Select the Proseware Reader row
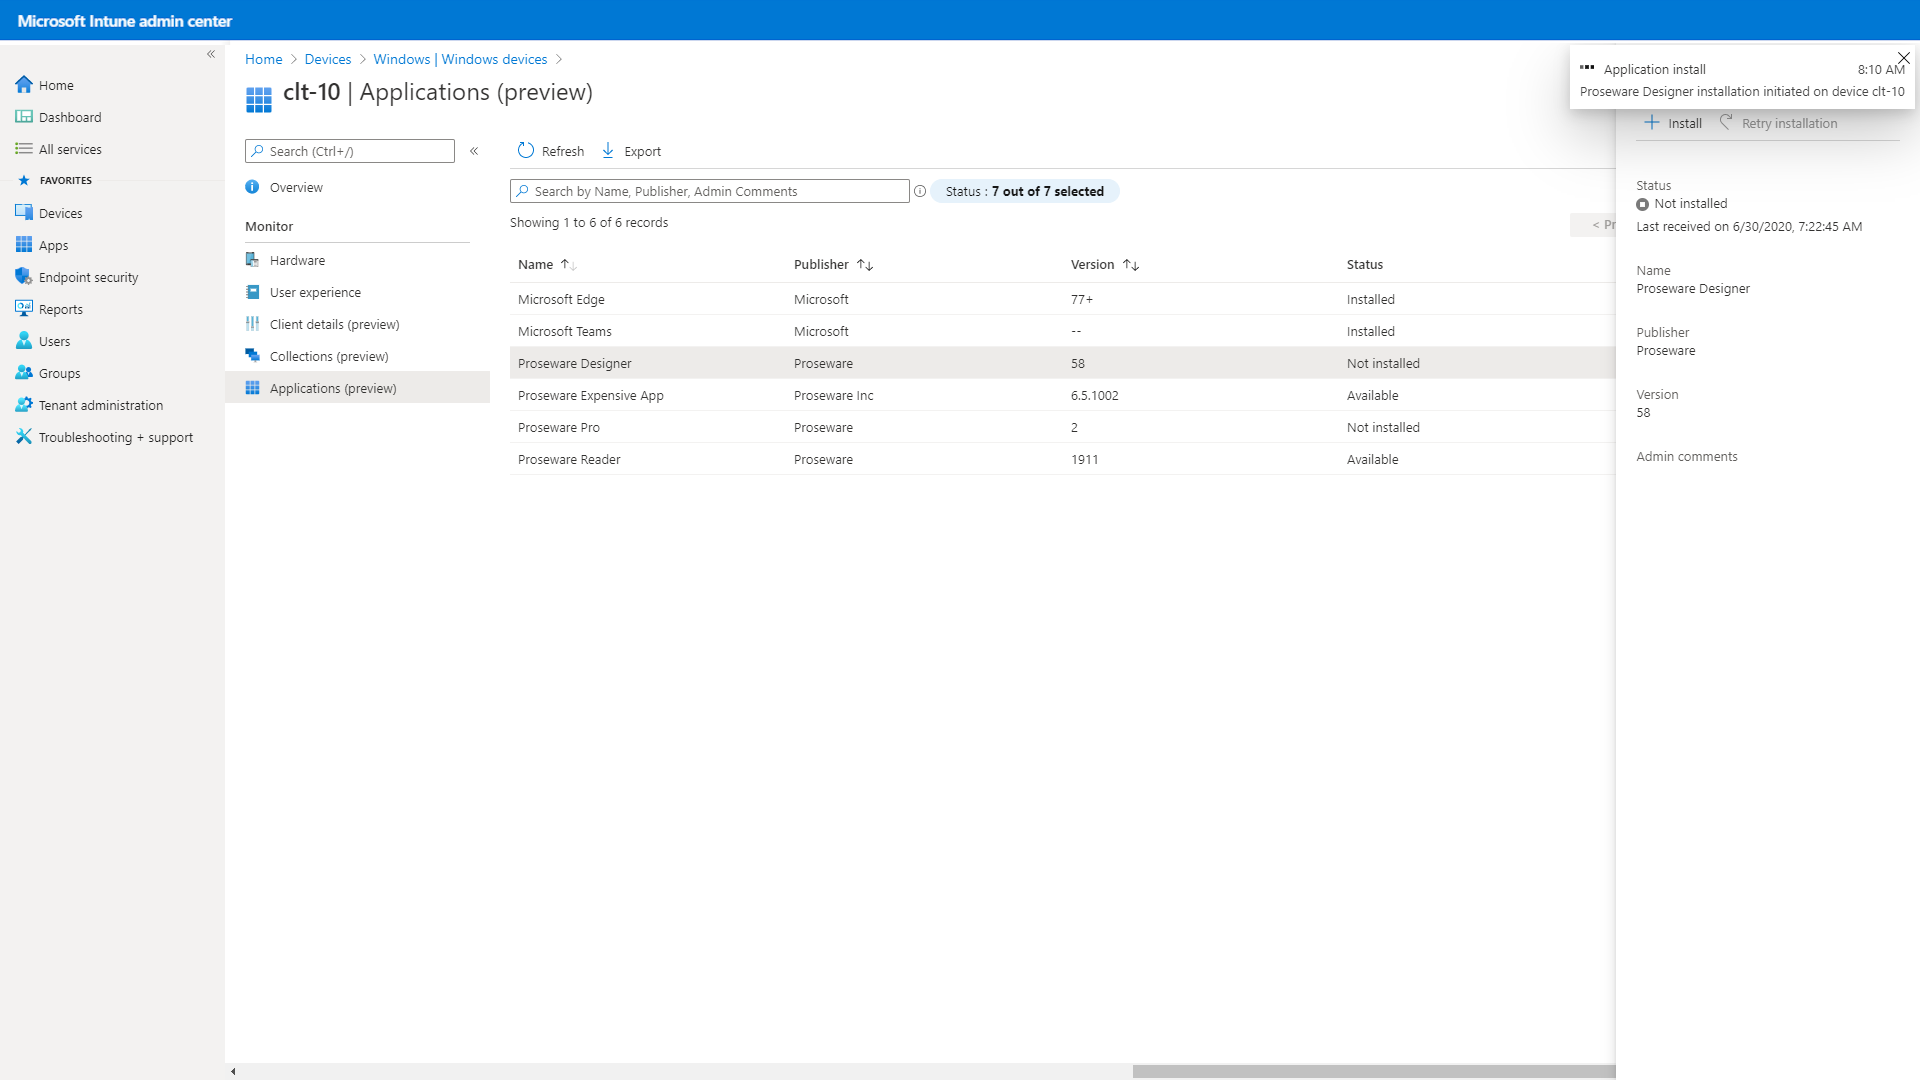 point(569,459)
